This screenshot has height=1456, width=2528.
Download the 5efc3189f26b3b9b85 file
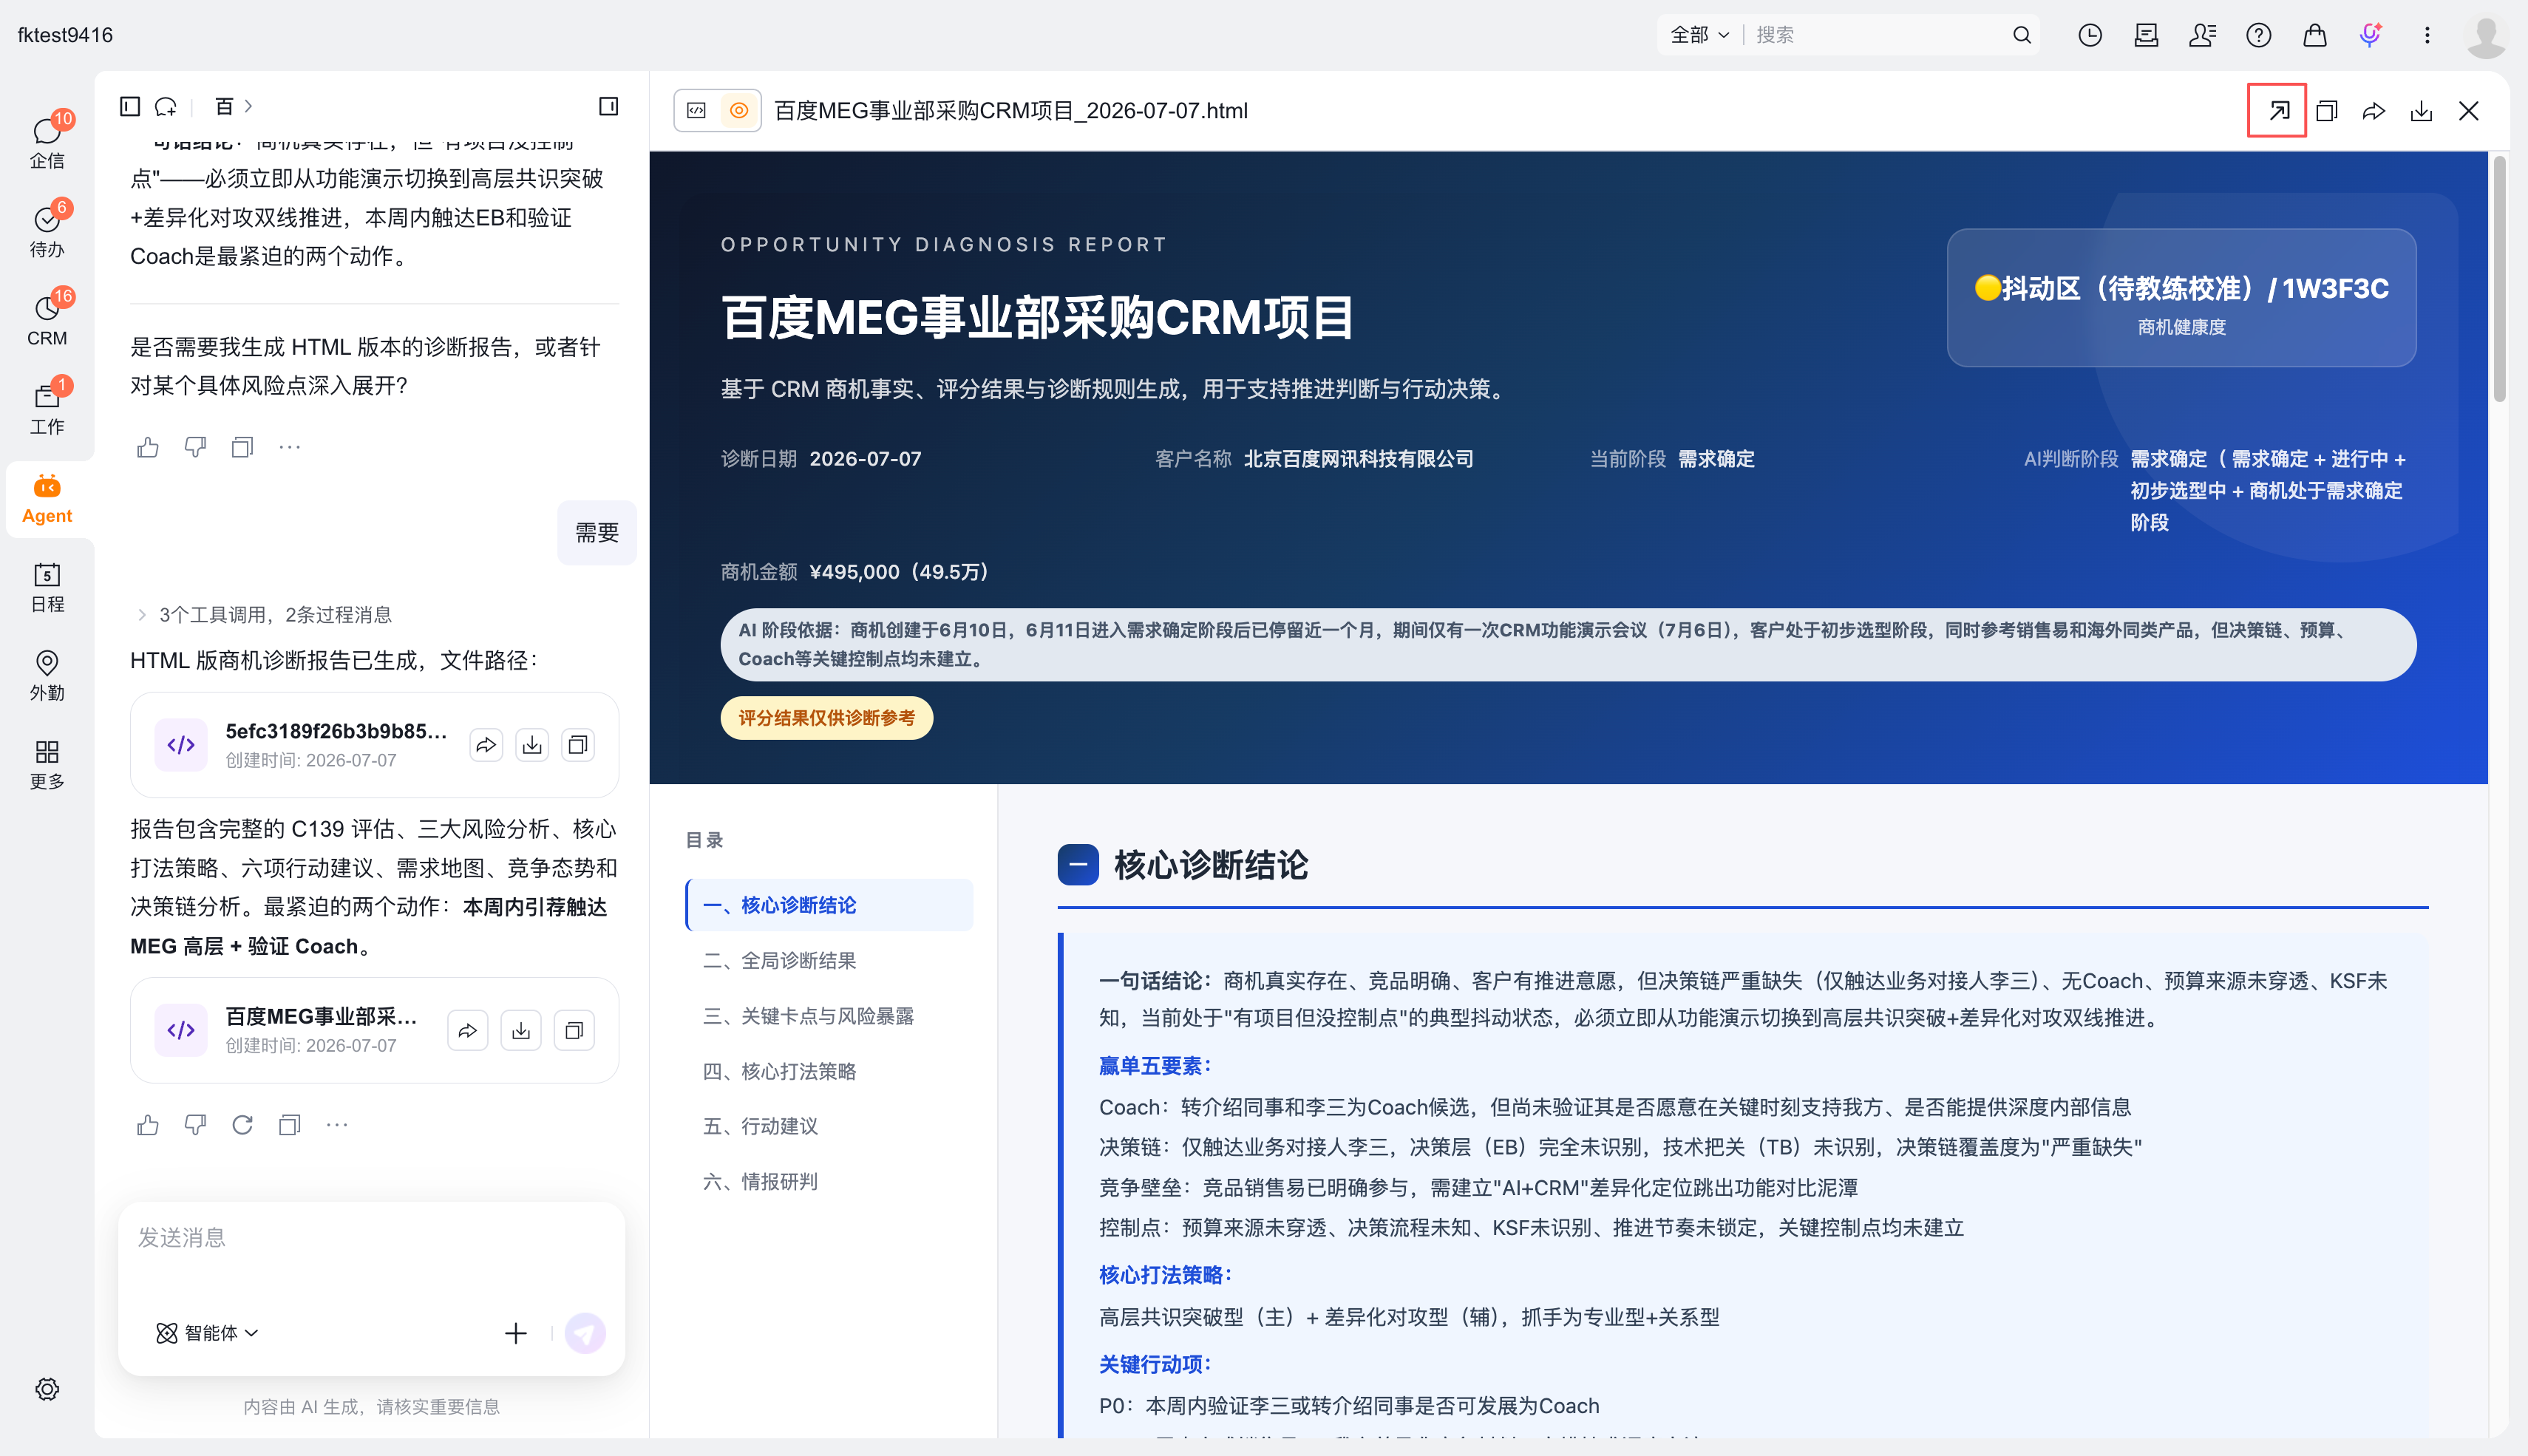tap(532, 745)
